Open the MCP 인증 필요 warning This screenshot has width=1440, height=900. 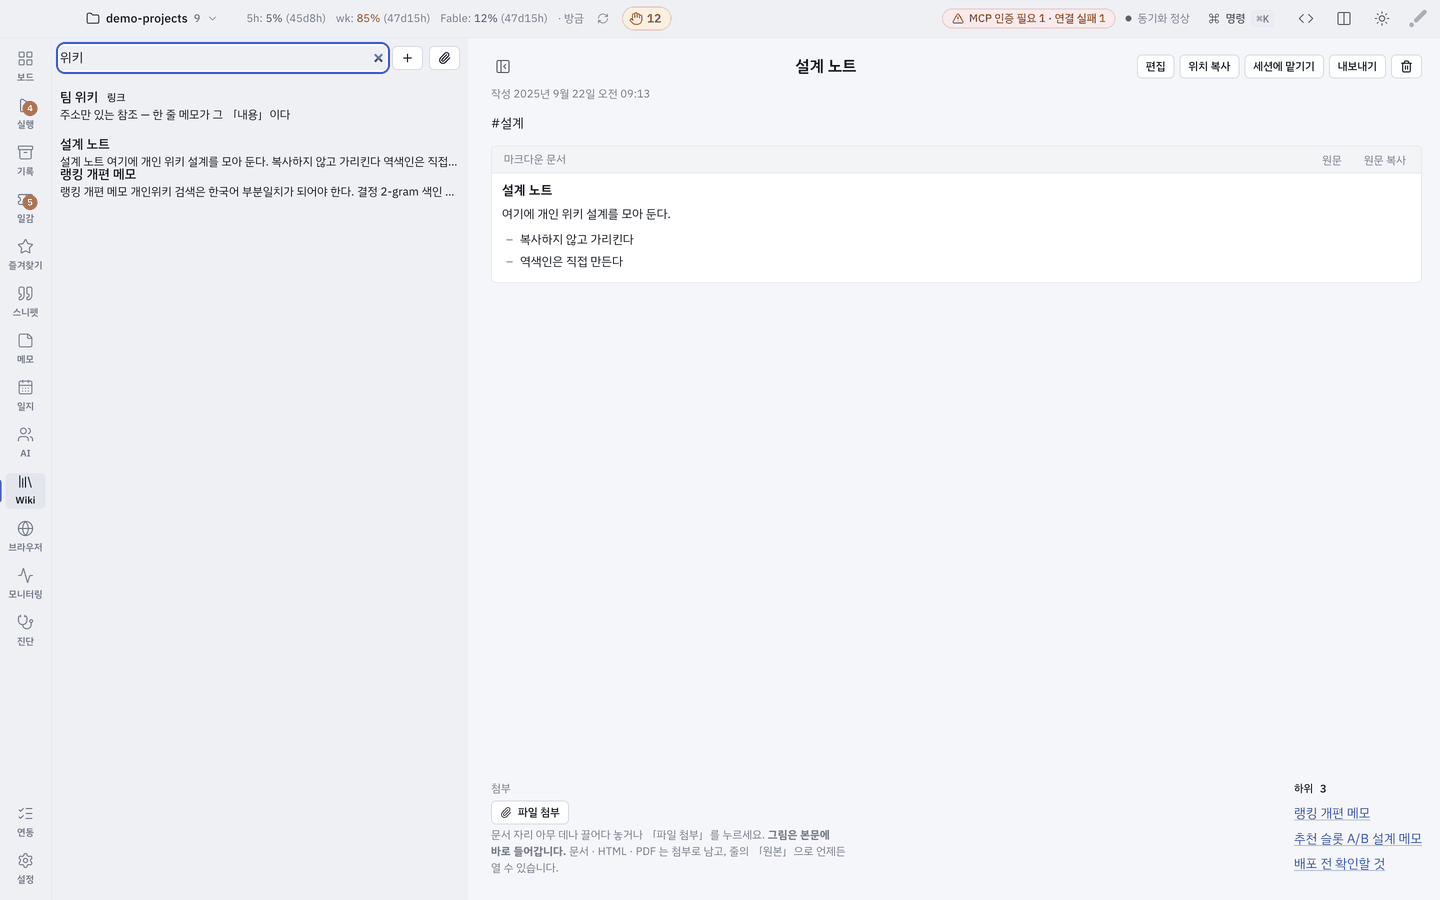tap(1028, 18)
